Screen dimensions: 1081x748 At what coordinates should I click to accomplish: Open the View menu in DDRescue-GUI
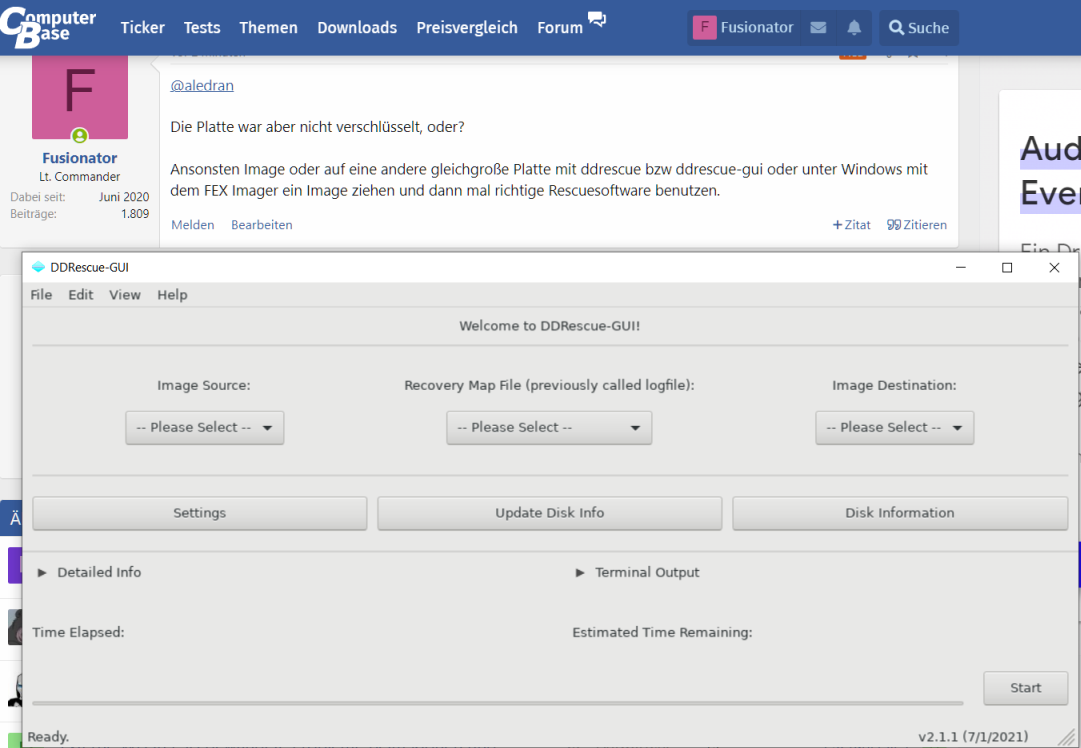[125, 295]
